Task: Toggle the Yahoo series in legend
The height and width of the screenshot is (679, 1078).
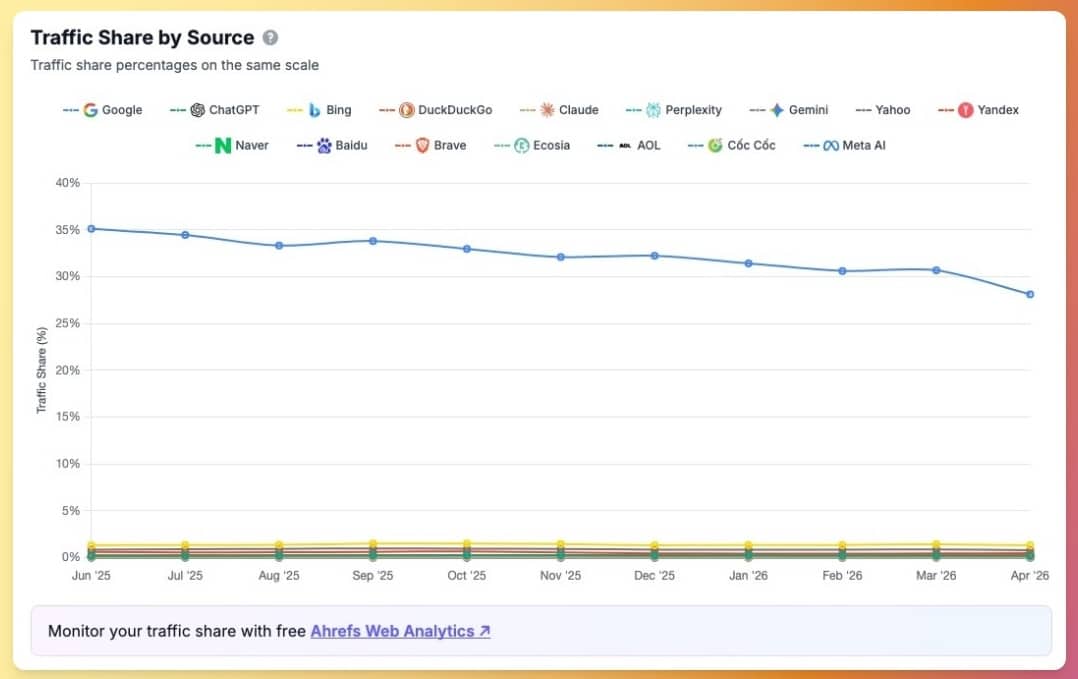Action: (883, 110)
